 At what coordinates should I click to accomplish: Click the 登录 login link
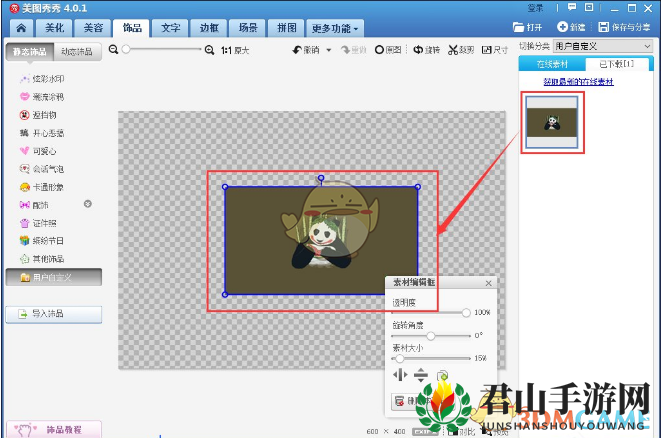pyautogui.click(x=535, y=8)
